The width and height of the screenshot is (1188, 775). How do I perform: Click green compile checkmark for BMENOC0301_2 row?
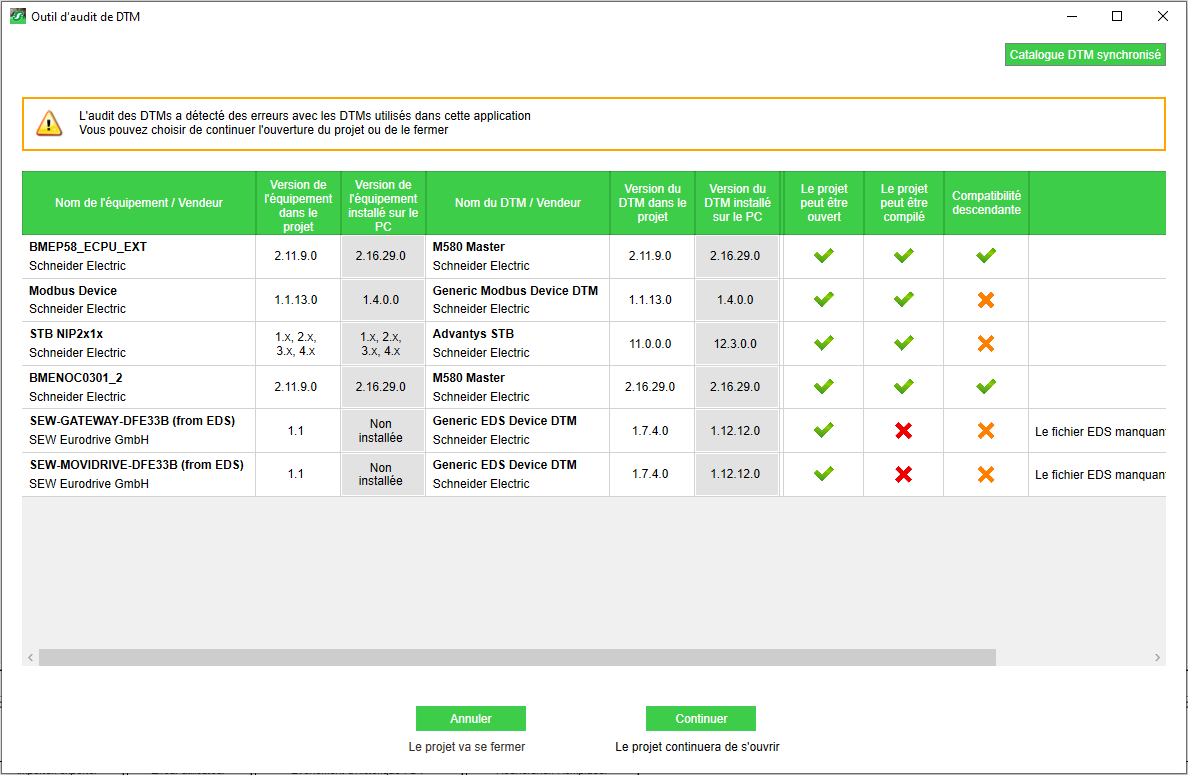[x=903, y=387]
